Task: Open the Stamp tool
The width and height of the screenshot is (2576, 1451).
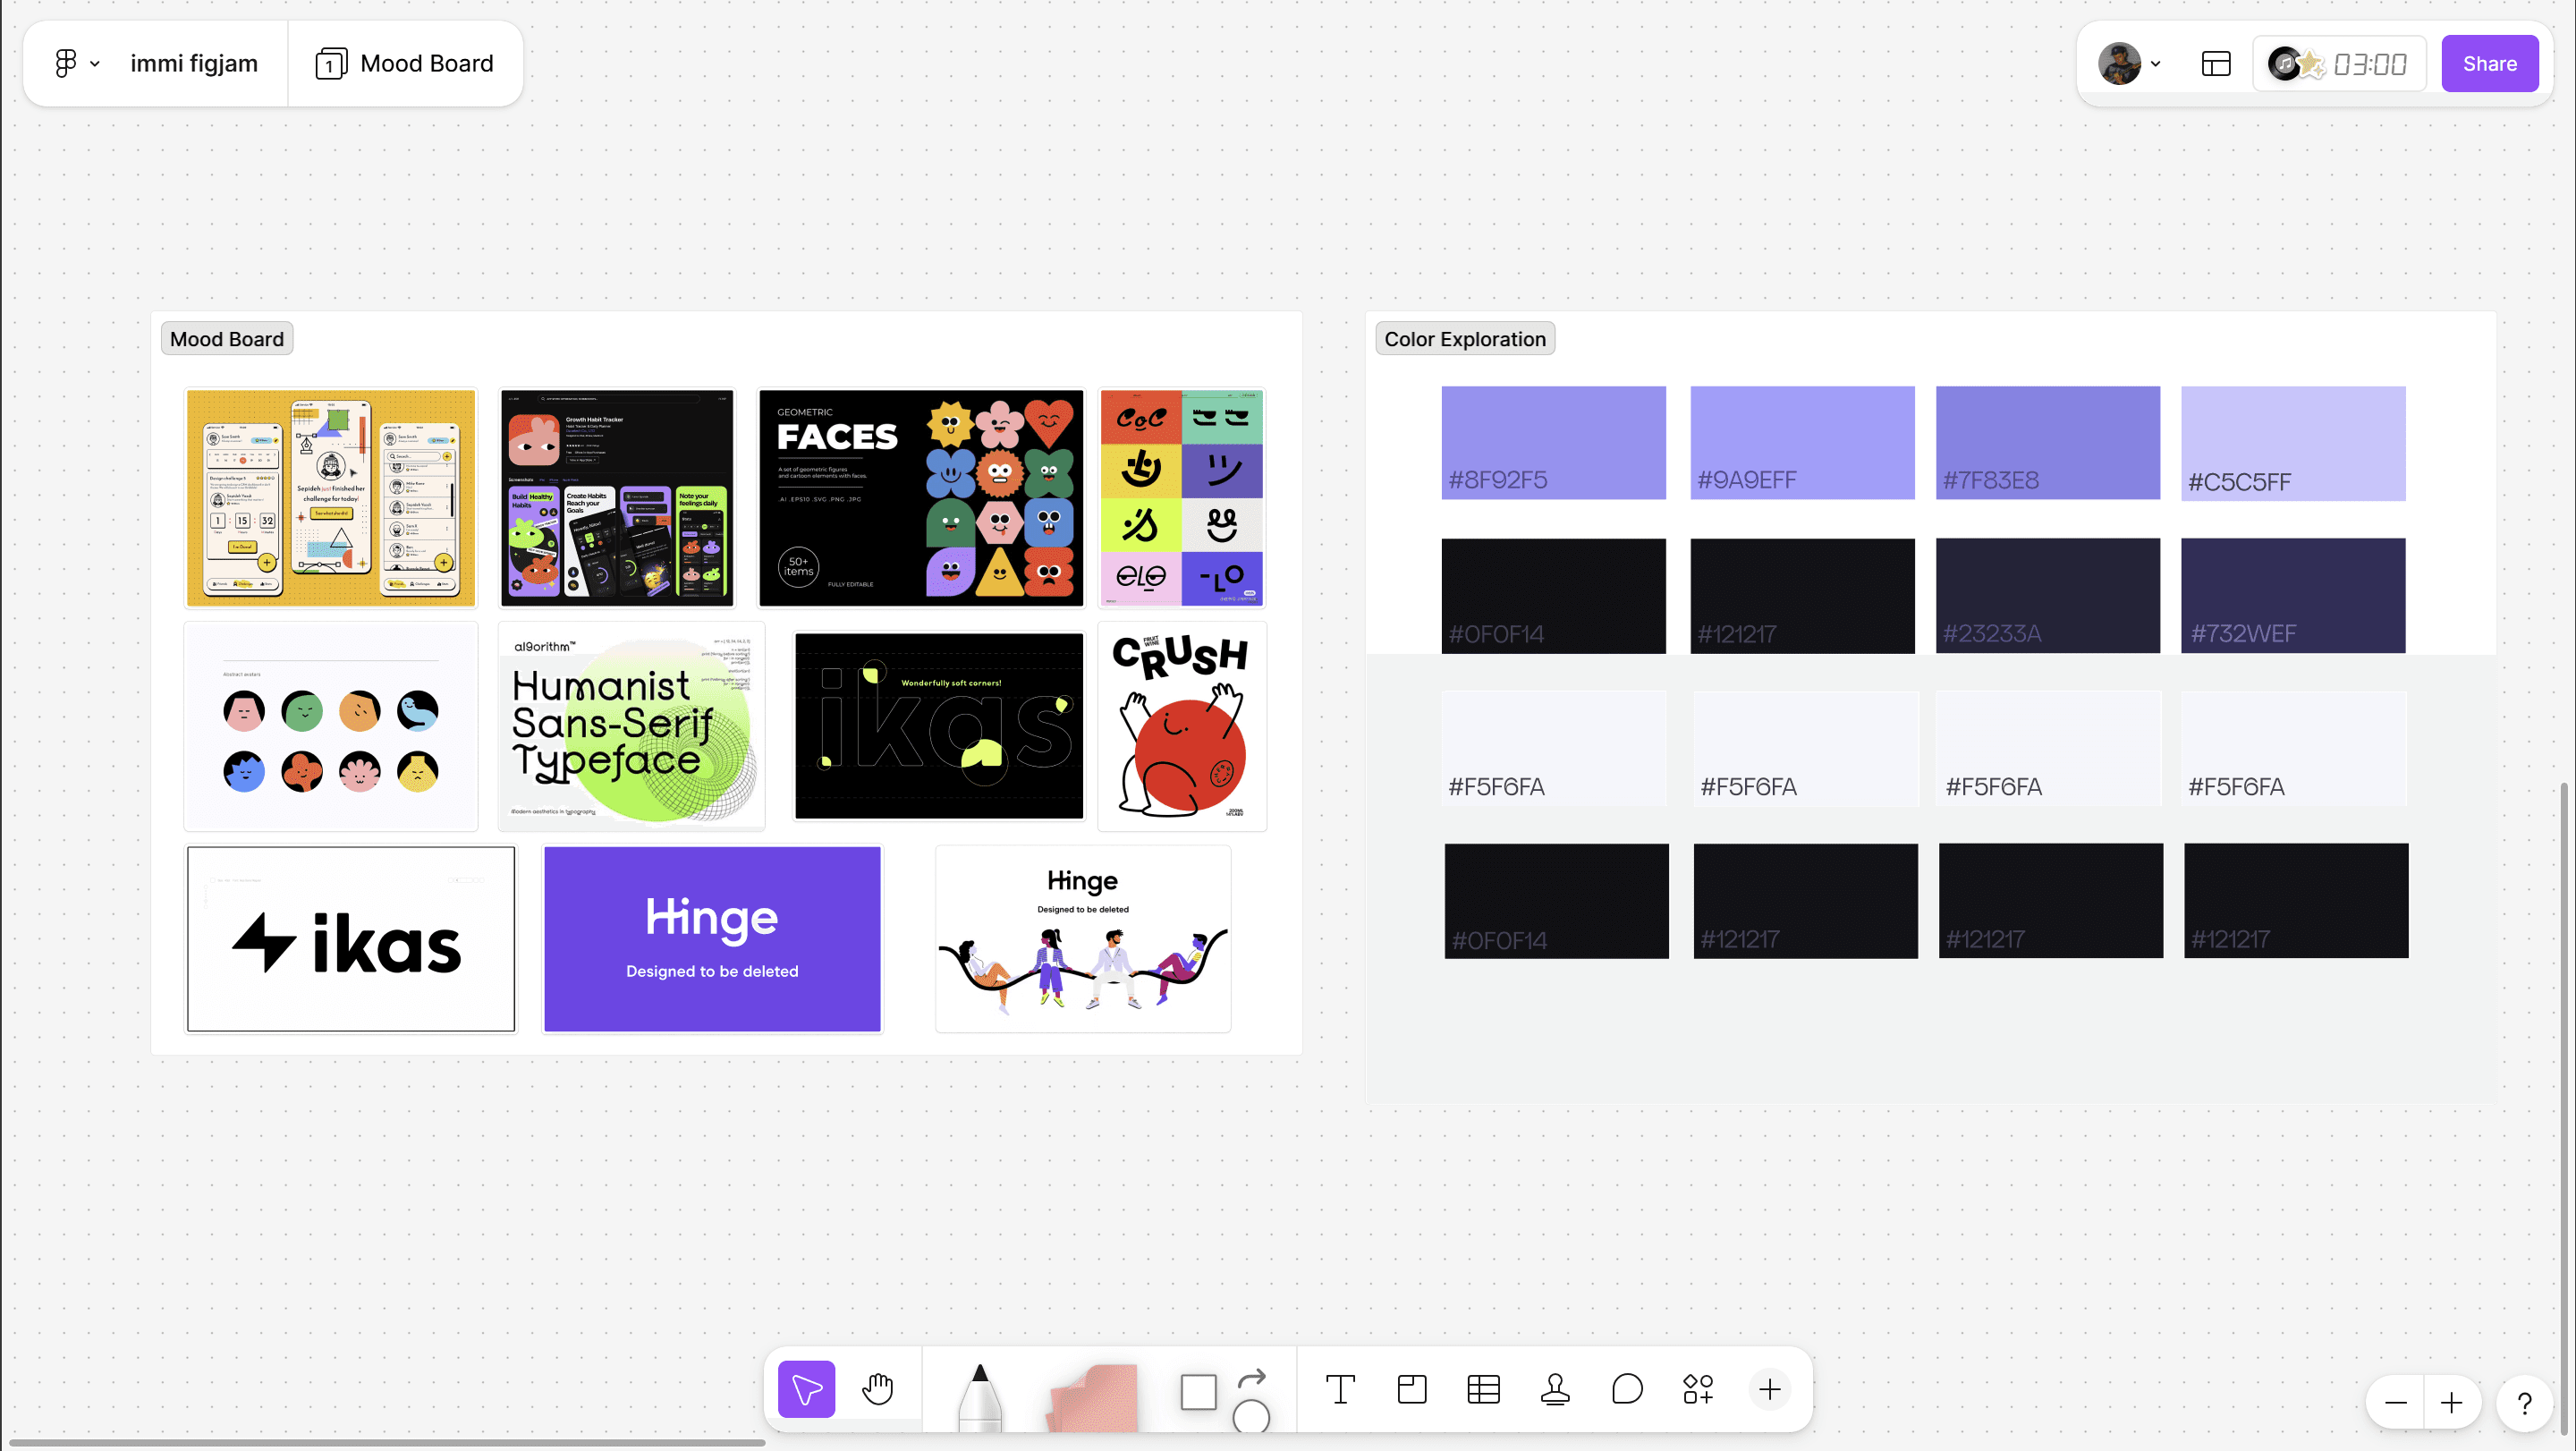Action: tap(1555, 1389)
